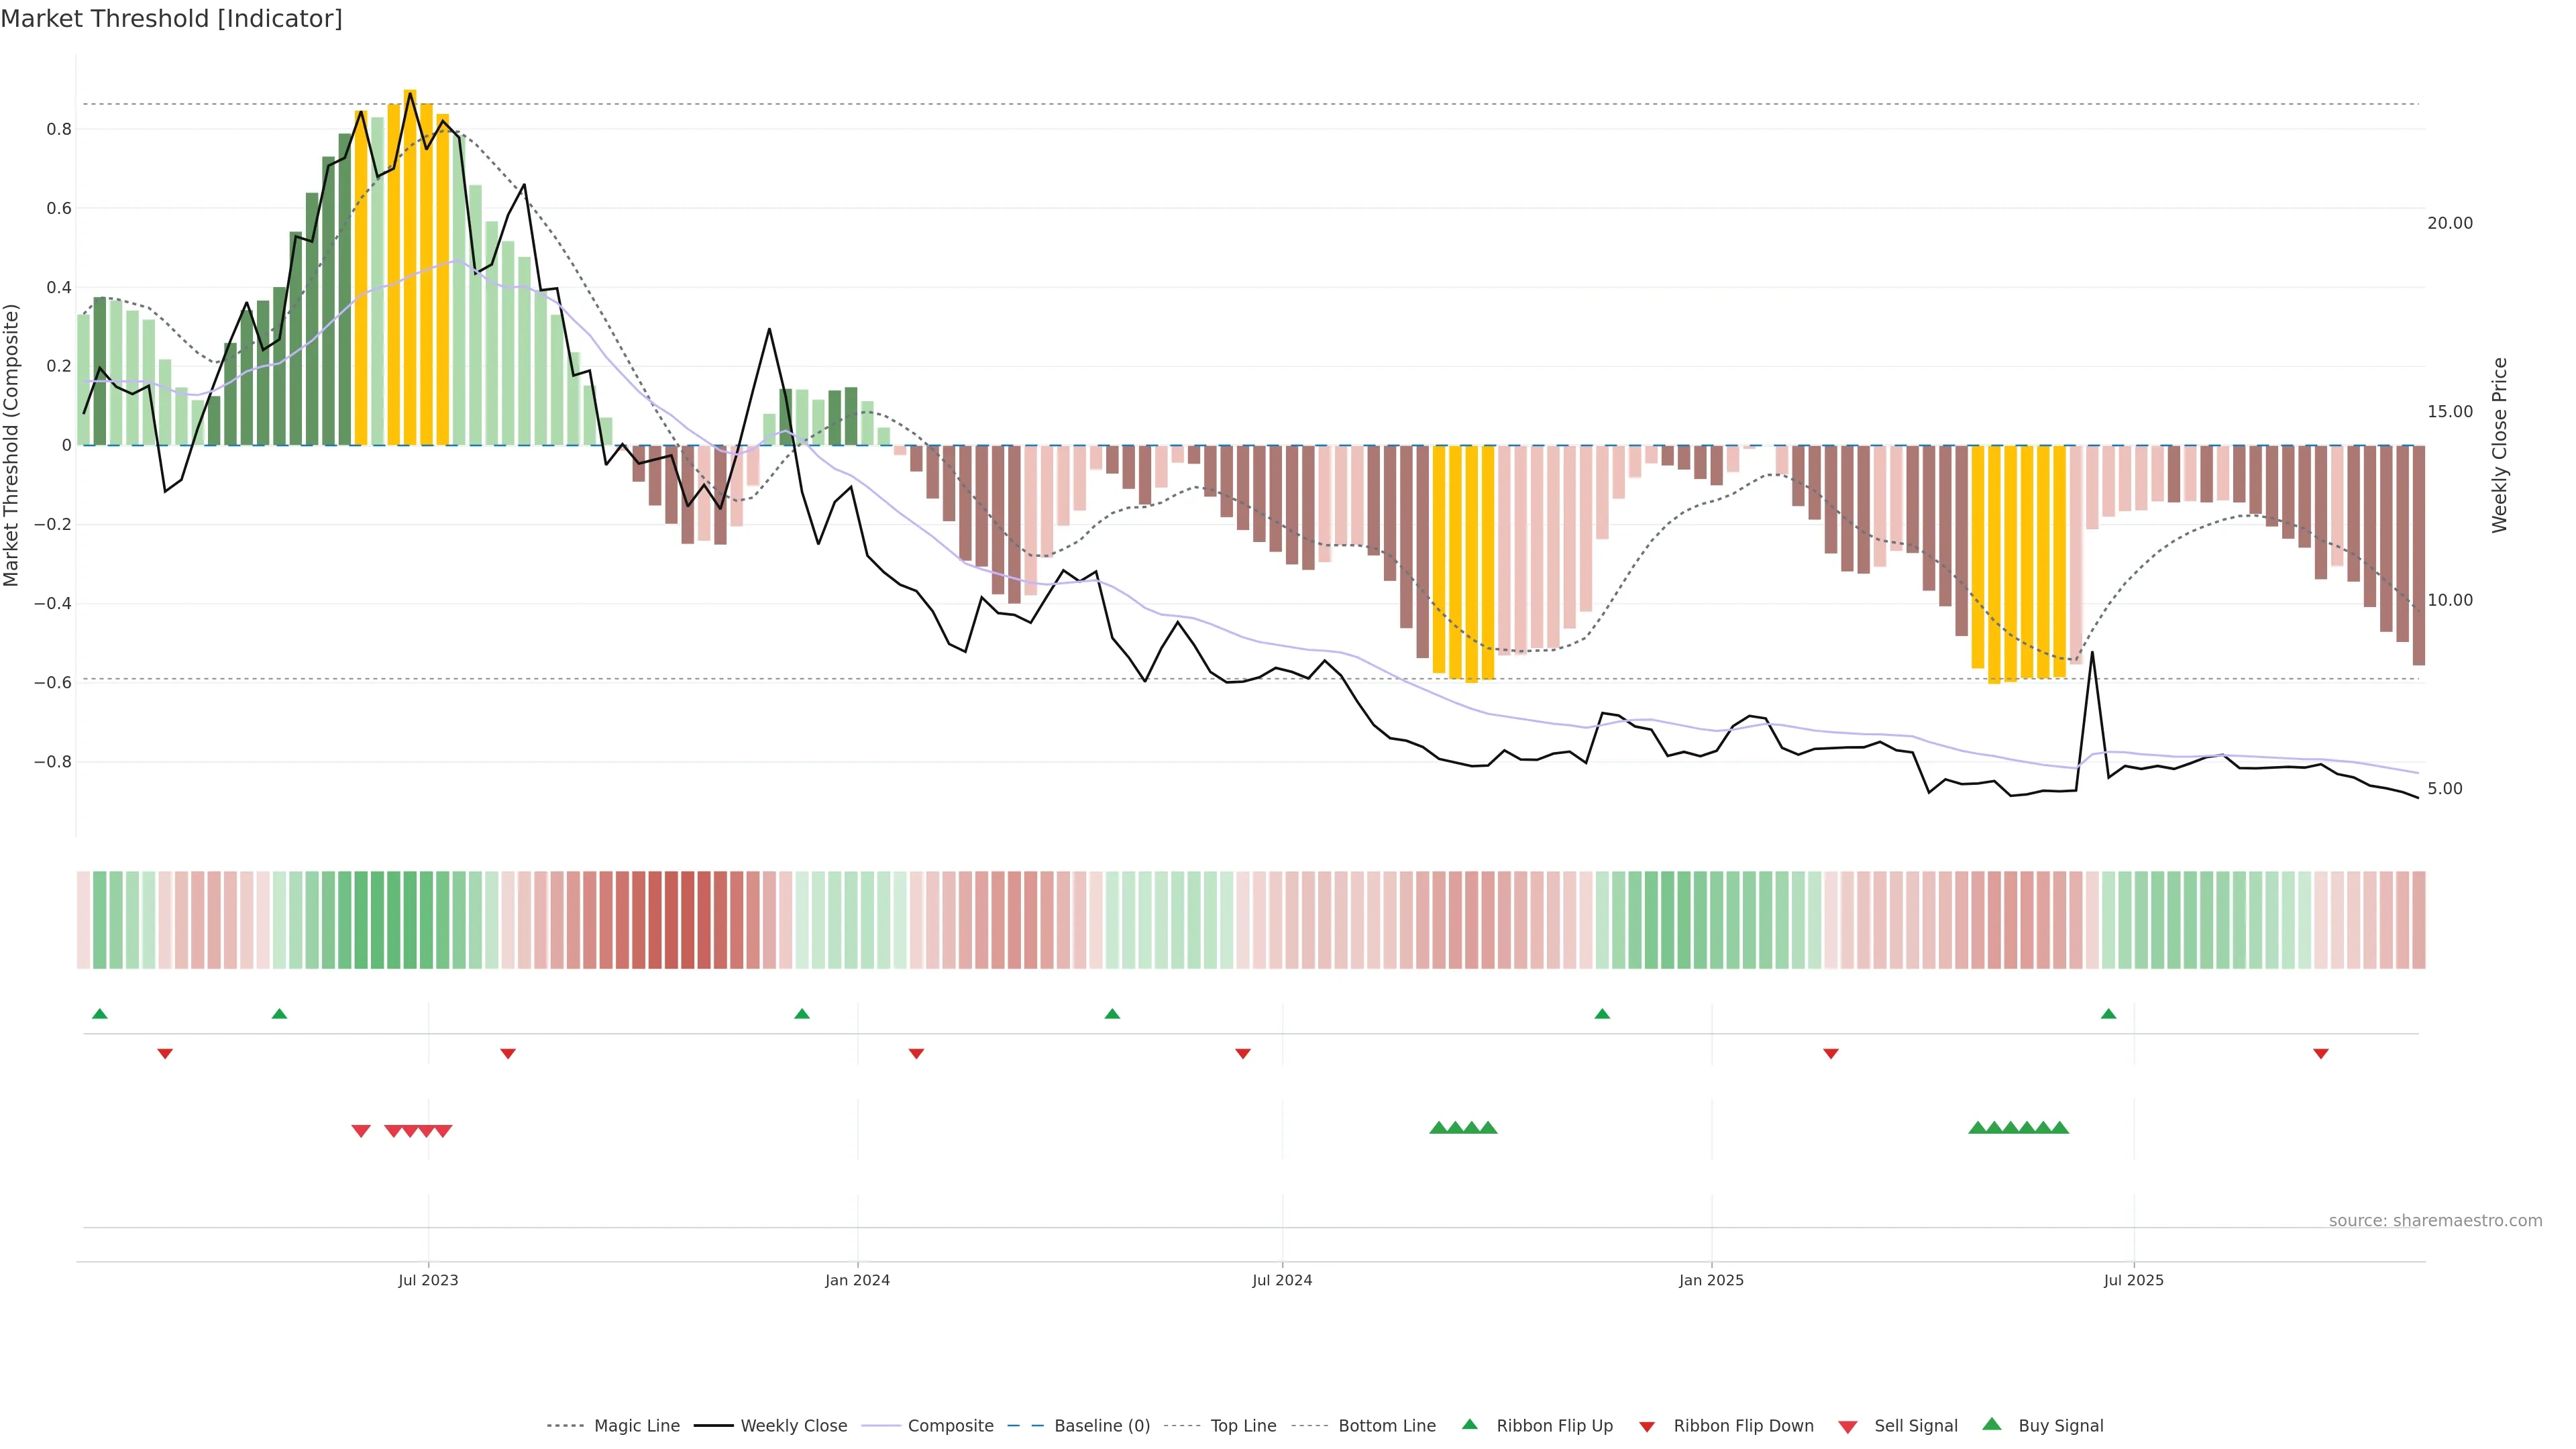Click the Weekly Close Price axis label
2576x1449 pixels.
click(2499, 445)
